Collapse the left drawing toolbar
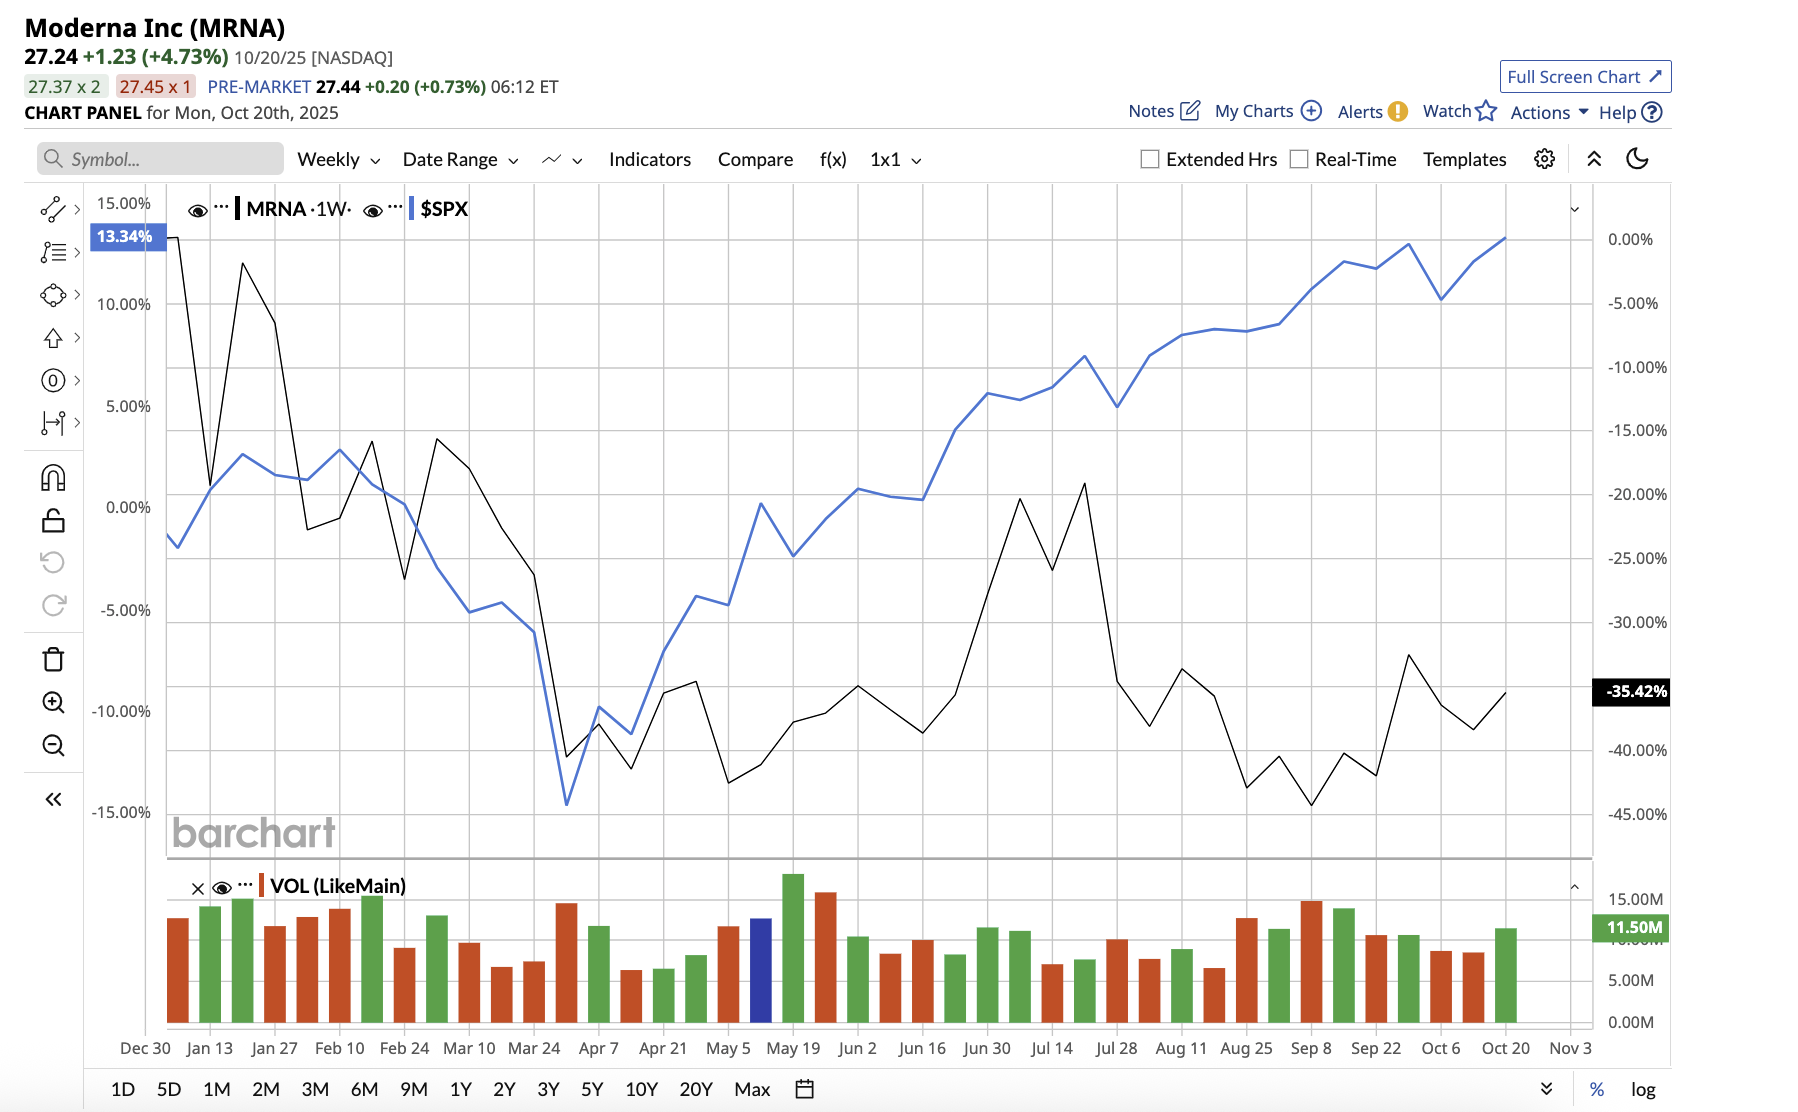 [x=53, y=799]
